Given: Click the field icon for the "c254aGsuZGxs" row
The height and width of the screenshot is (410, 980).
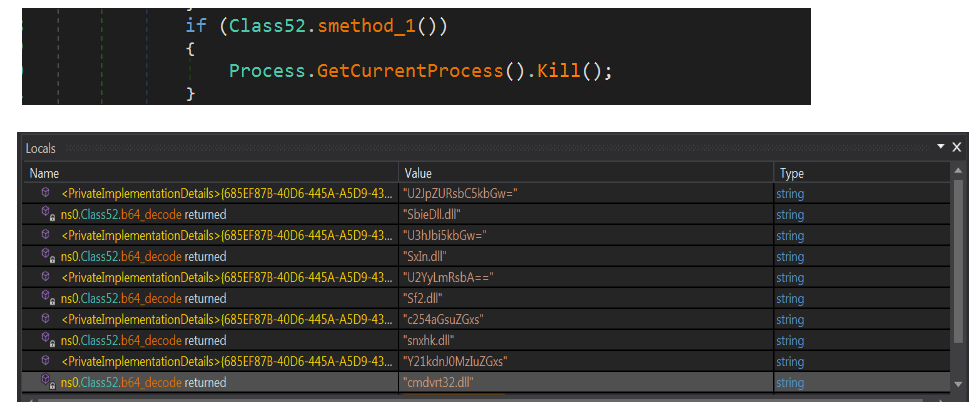Looking at the screenshot, I should 45,319.
